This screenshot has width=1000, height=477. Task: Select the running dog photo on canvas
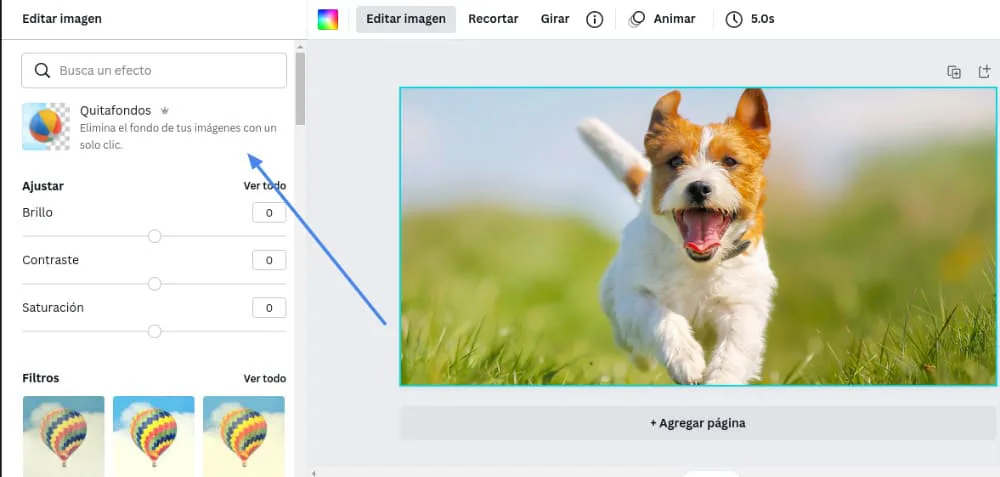pyautogui.click(x=698, y=237)
